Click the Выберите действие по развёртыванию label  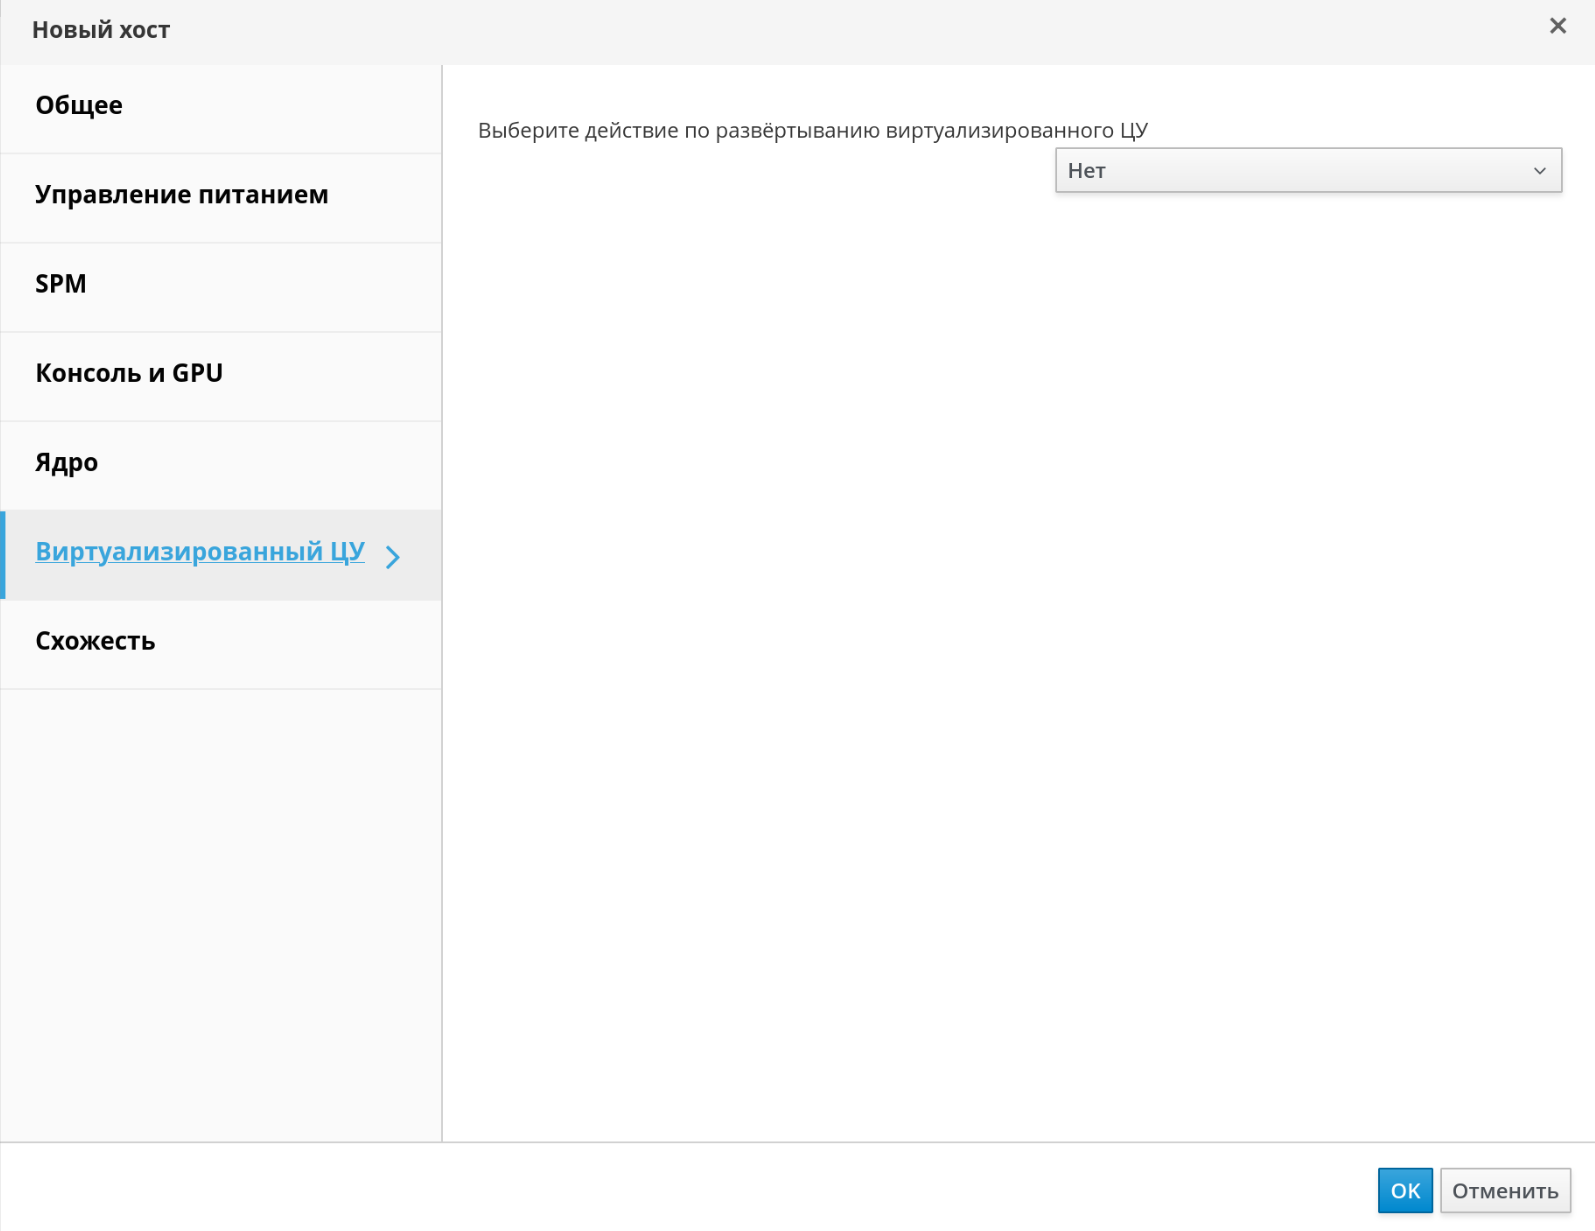[x=812, y=131]
